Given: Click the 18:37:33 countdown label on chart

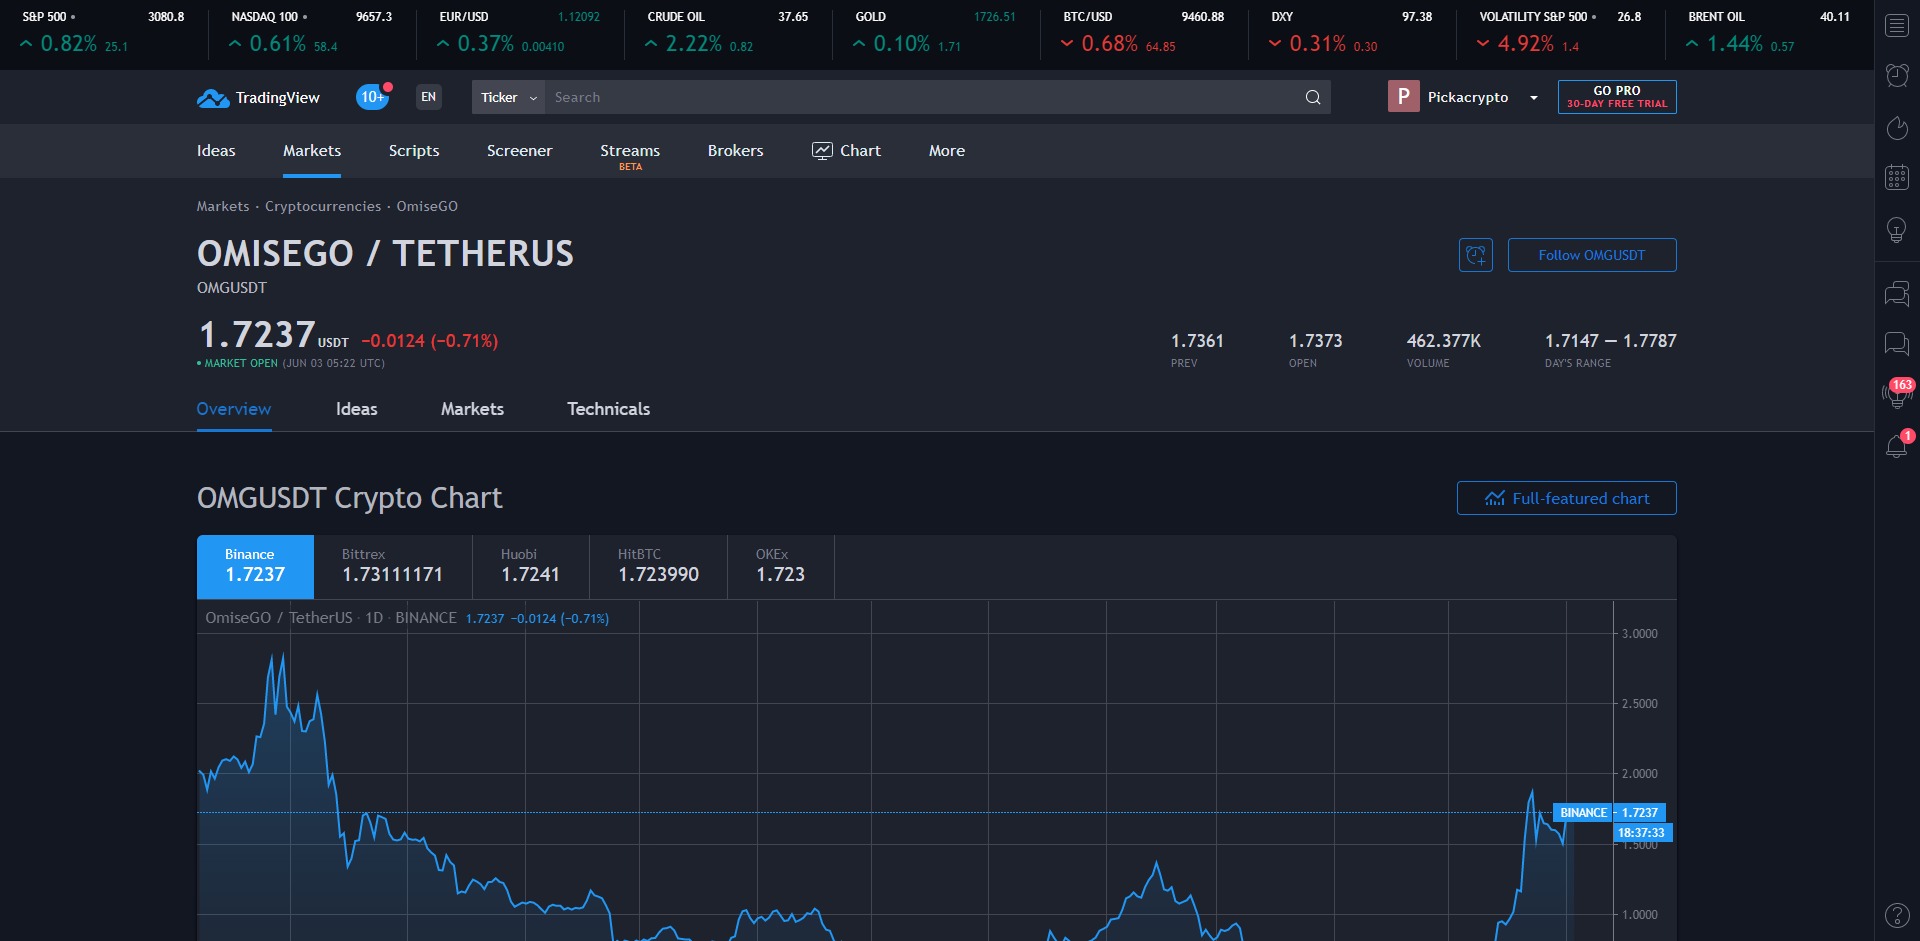Looking at the screenshot, I should [1642, 833].
